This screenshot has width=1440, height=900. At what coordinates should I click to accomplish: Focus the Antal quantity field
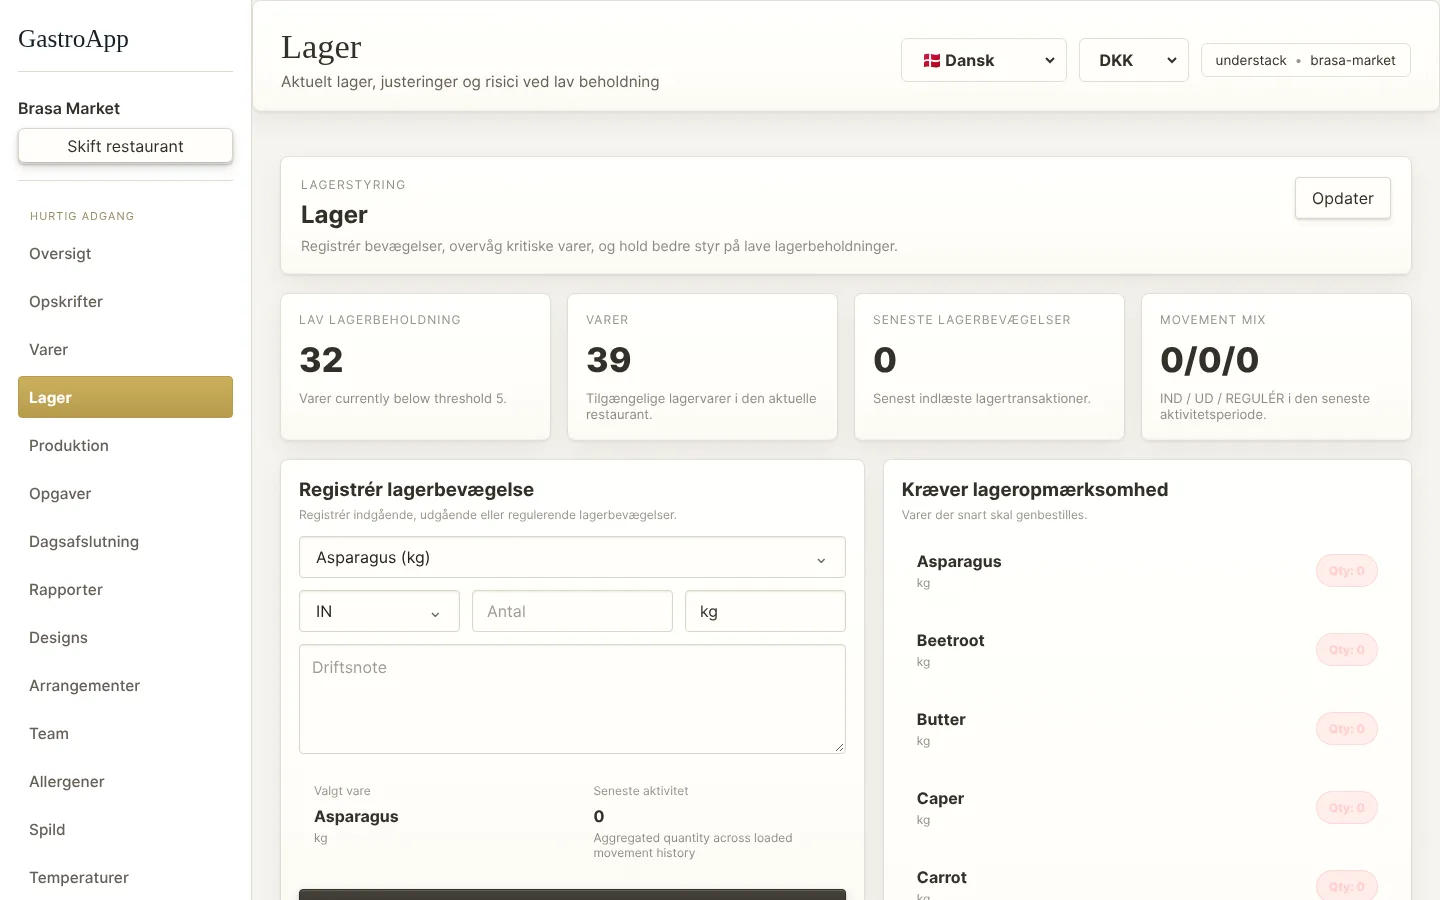[x=572, y=611]
